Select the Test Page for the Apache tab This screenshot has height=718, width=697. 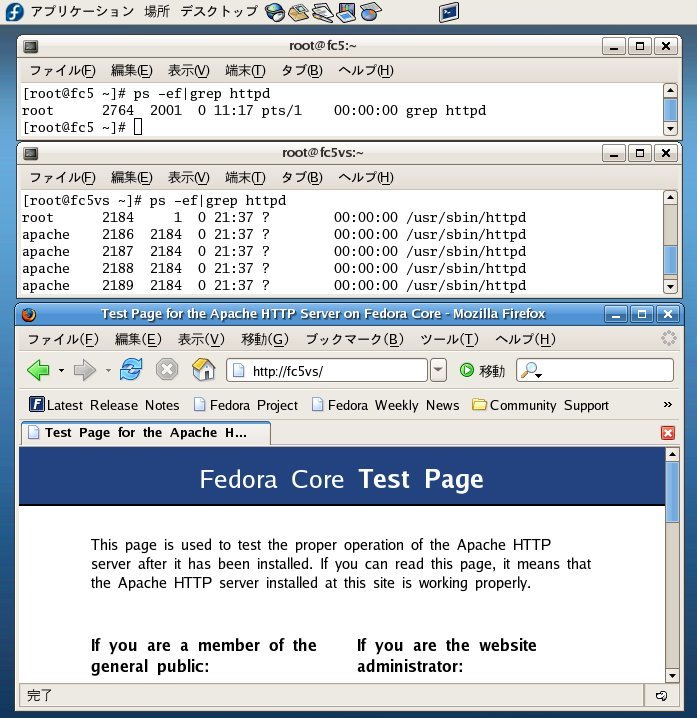click(x=146, y=433)
